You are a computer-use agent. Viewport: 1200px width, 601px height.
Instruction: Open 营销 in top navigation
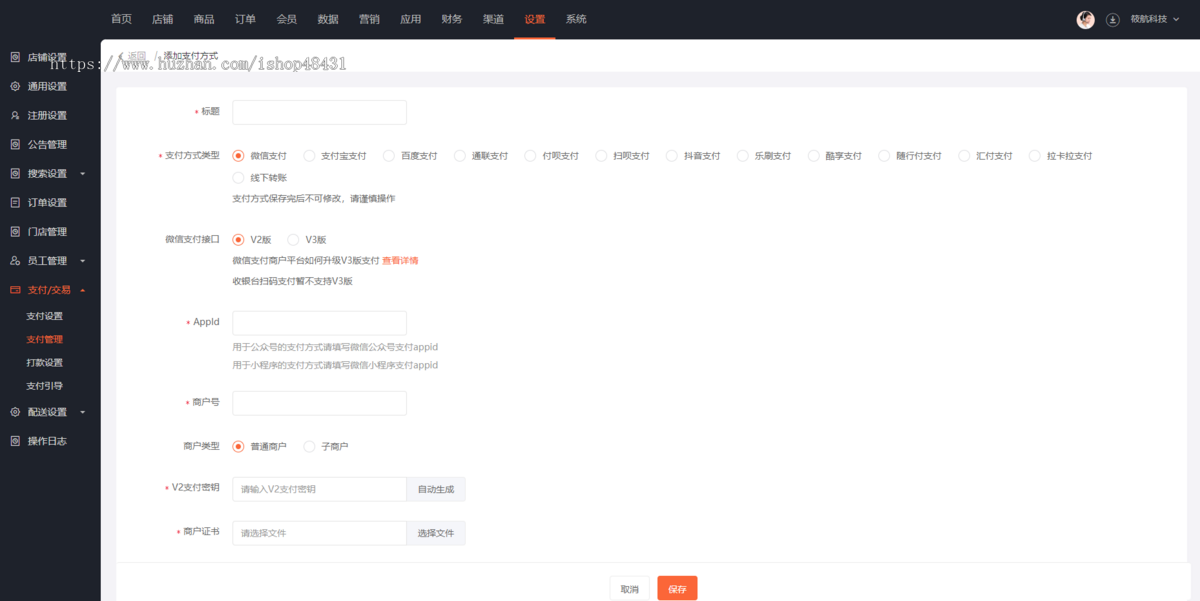pos(369,19)
